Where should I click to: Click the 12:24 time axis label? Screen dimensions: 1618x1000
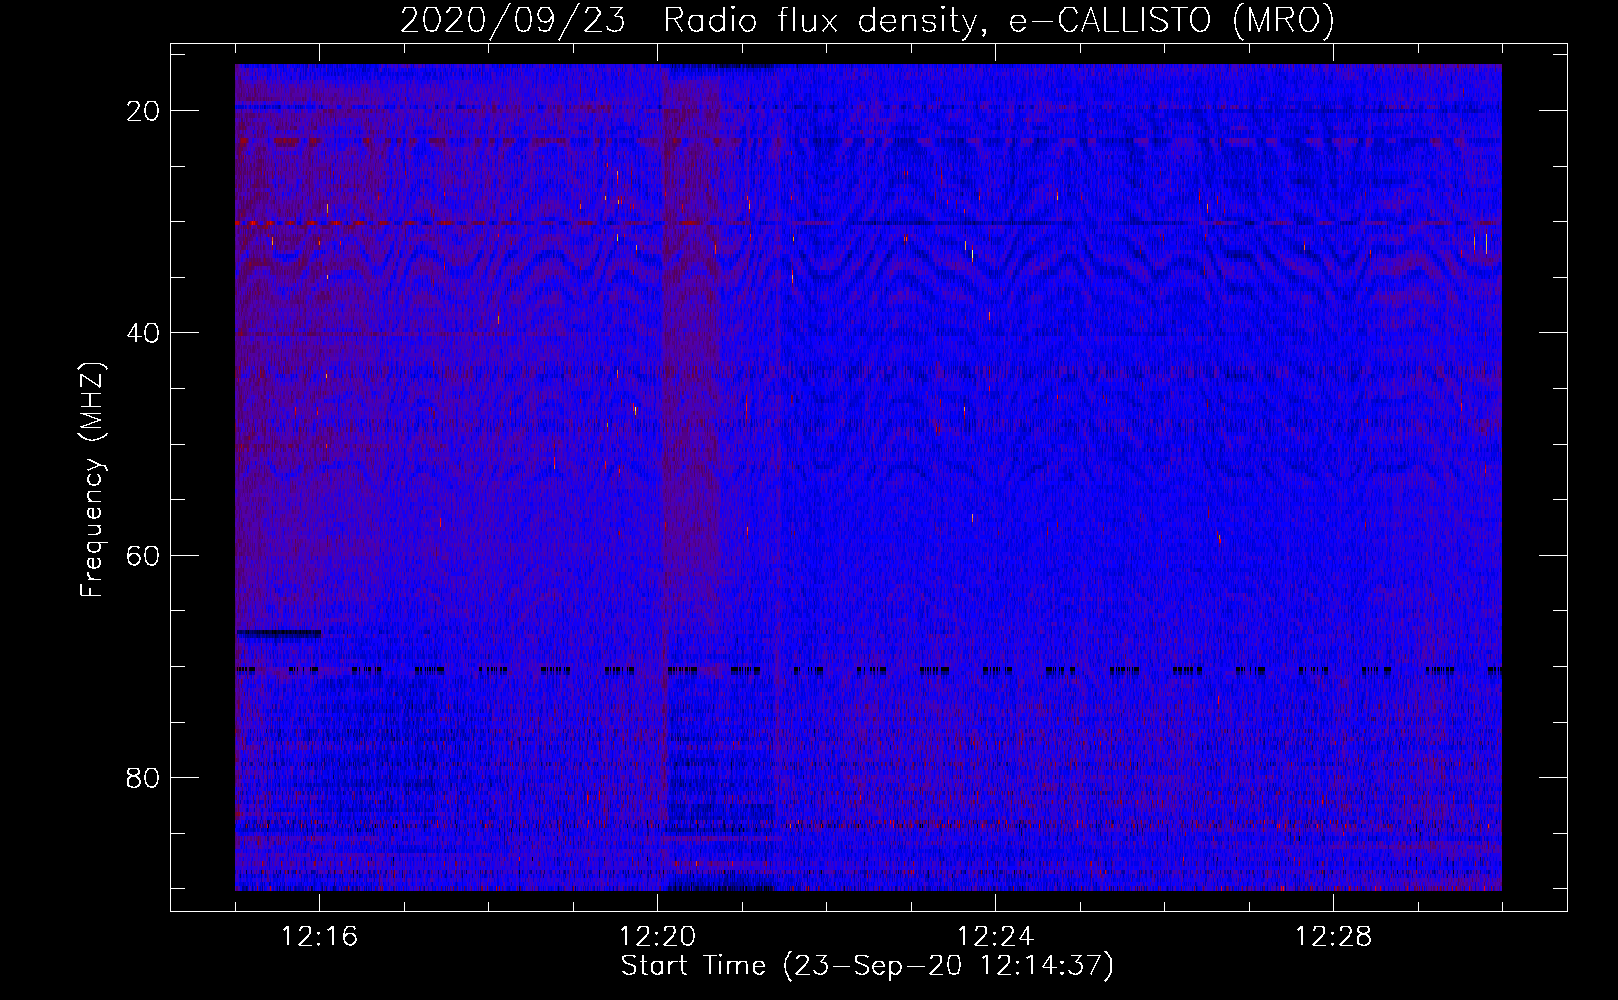tap(995, 937)
